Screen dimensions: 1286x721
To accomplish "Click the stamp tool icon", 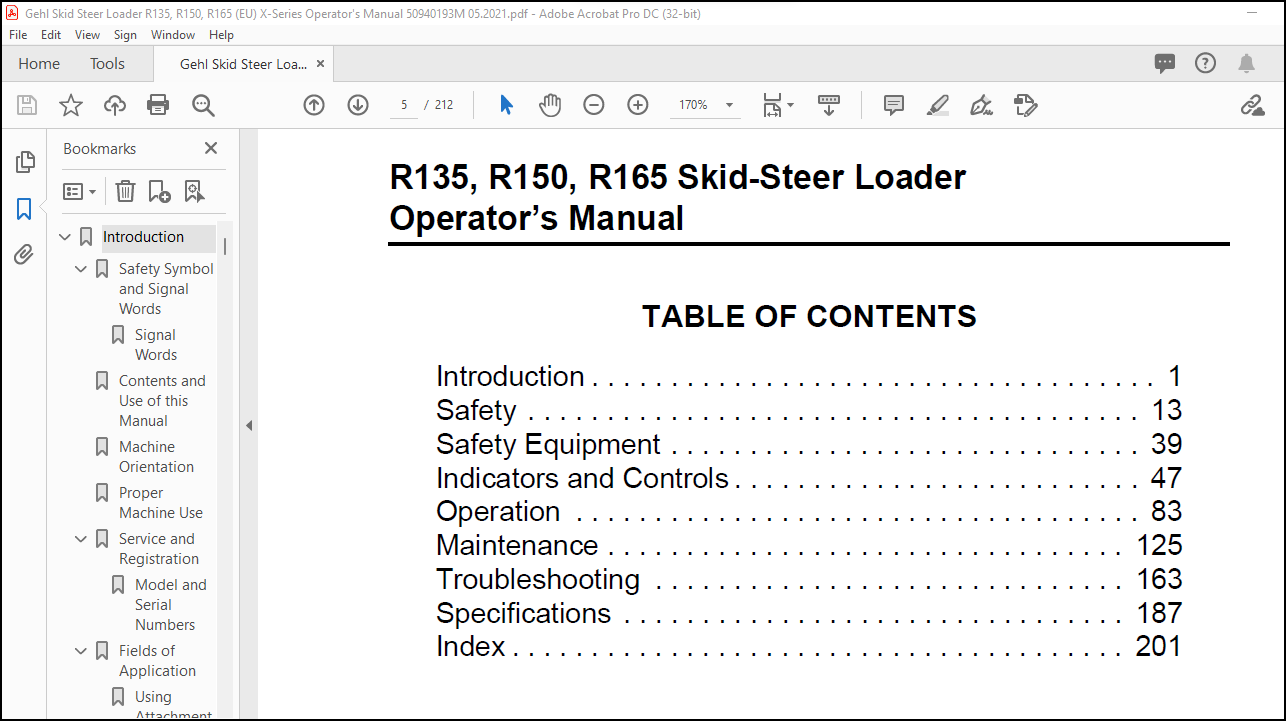I will tap(1025, 105).
